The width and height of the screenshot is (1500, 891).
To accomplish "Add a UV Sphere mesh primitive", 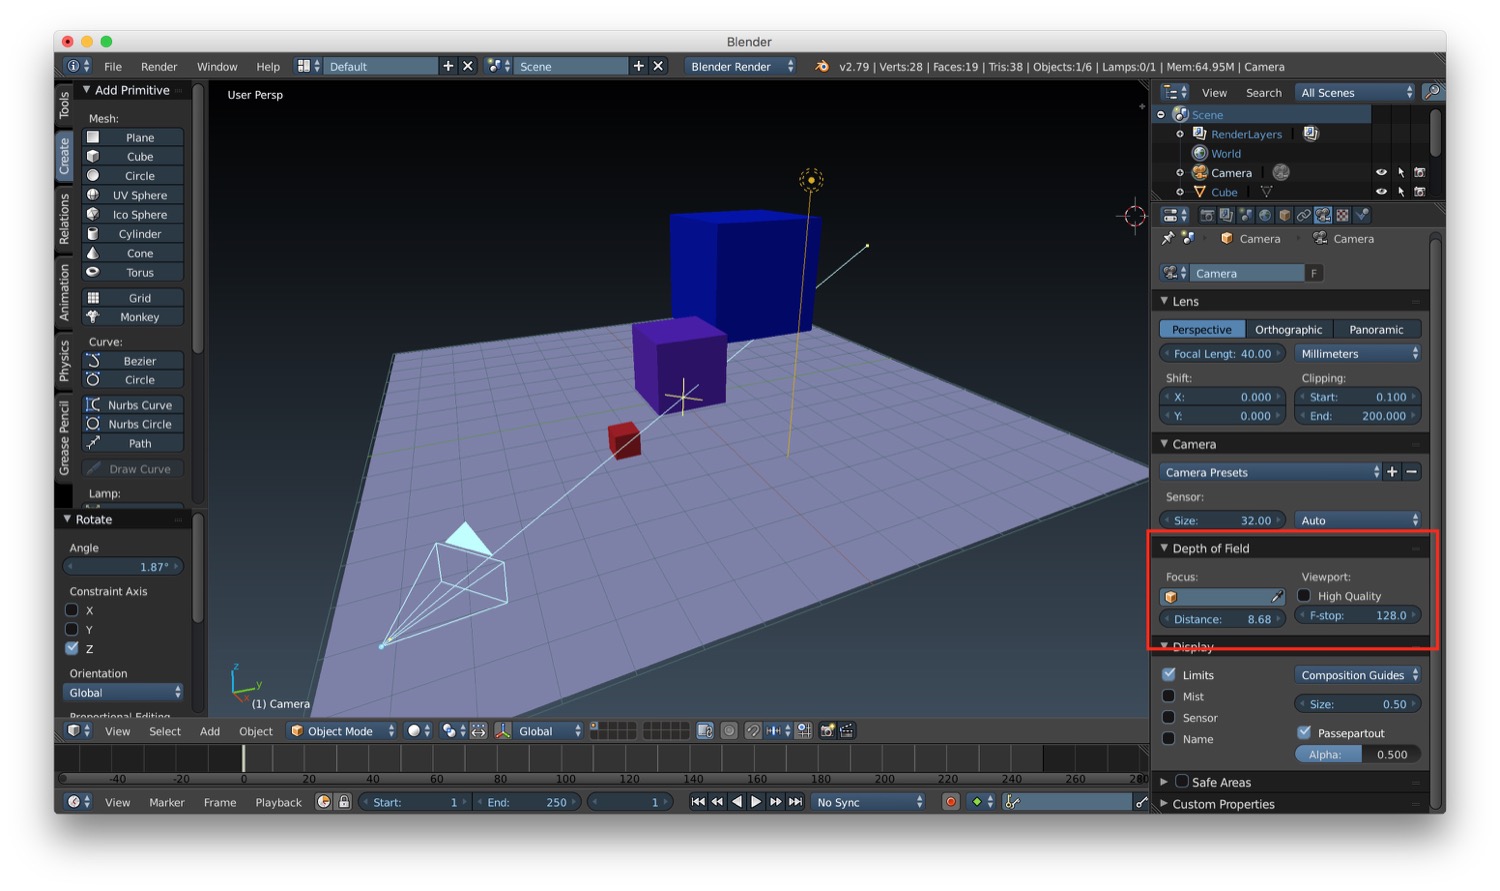I will click(133, 195).
